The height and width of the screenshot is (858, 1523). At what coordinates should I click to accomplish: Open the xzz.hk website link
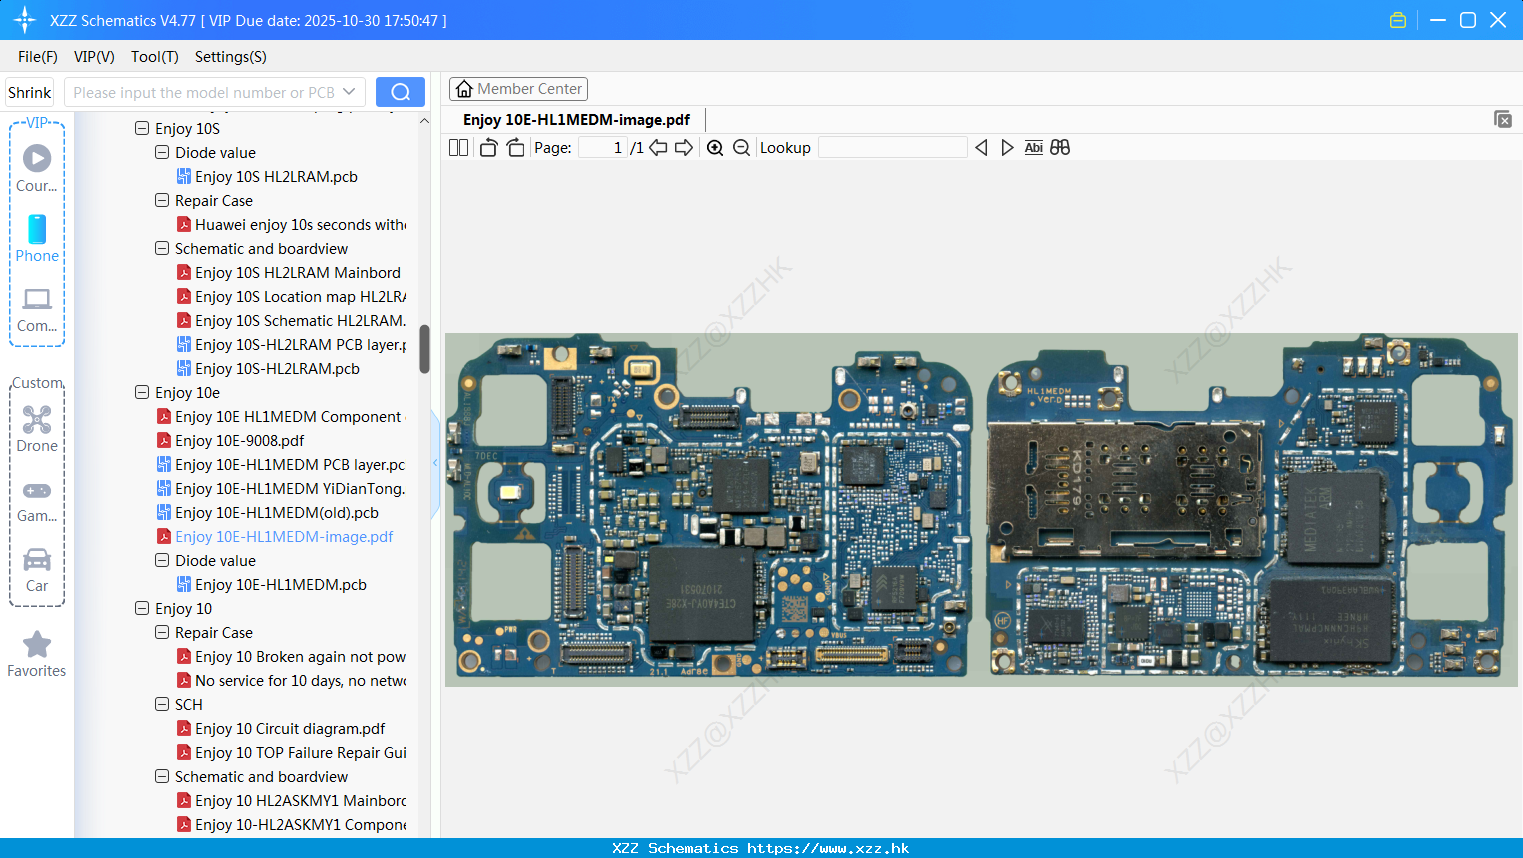(x=828, y=848)
